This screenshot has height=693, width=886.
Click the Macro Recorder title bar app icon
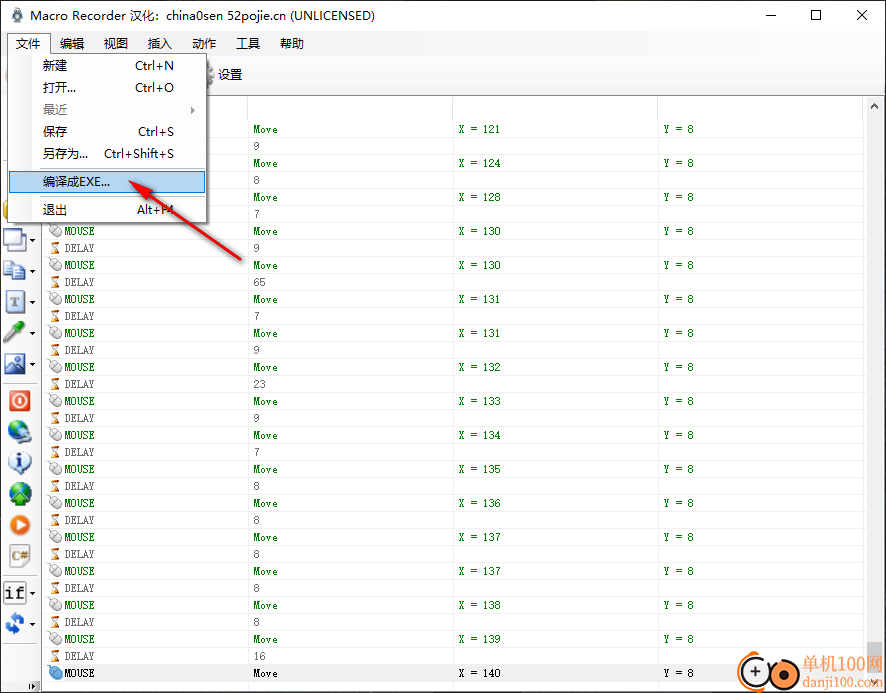[x=18, y=15]
